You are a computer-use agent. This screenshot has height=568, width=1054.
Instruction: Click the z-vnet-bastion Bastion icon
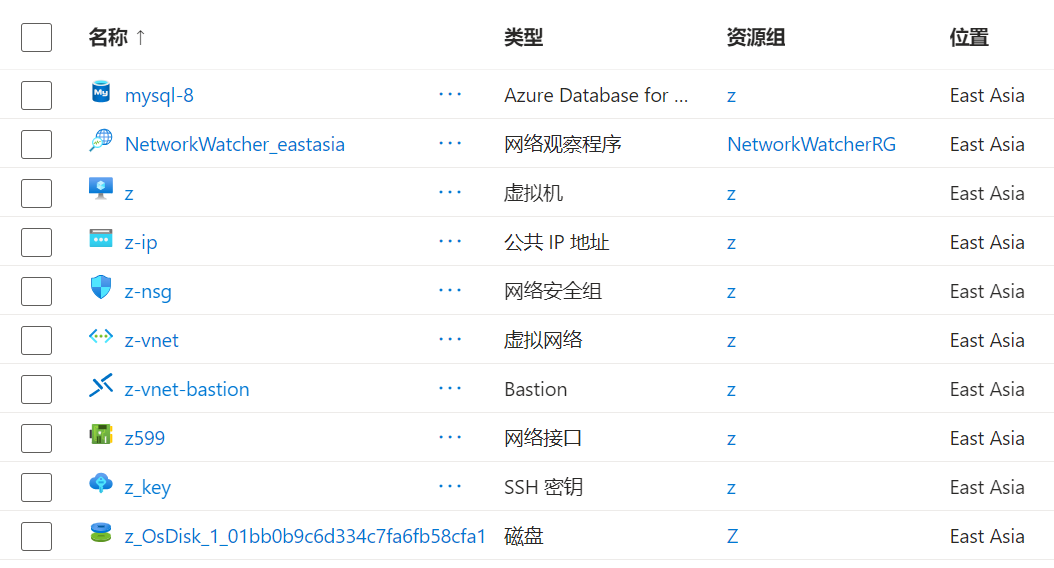101,386
